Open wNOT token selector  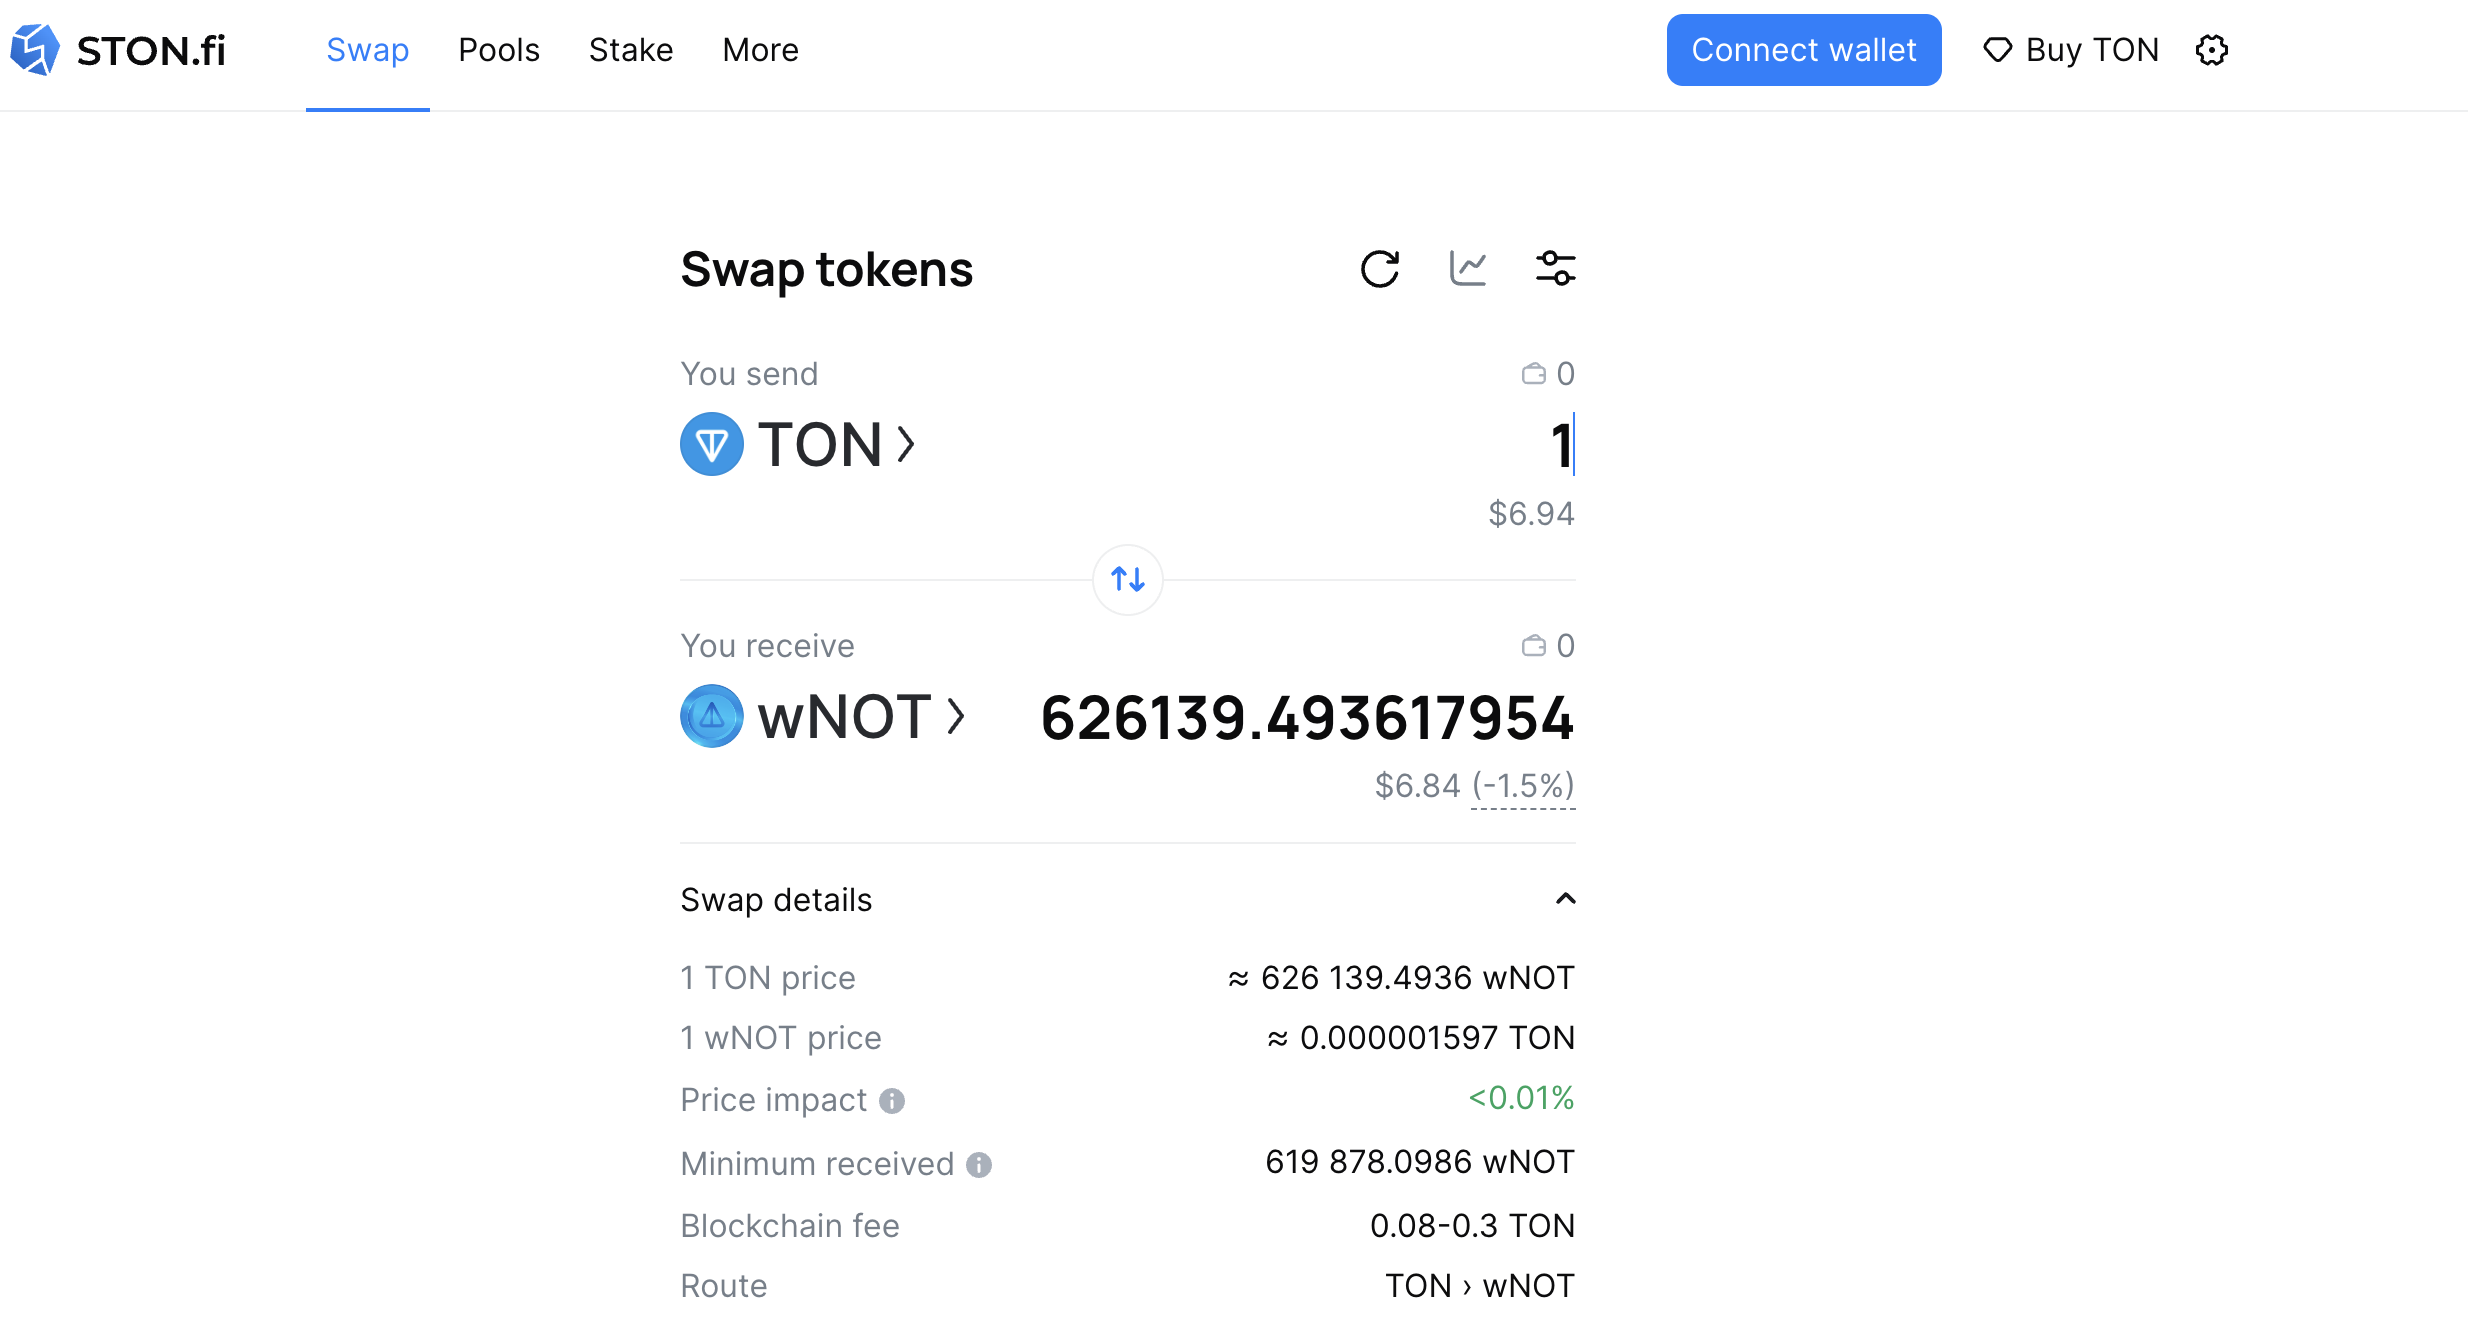point(823,716)
